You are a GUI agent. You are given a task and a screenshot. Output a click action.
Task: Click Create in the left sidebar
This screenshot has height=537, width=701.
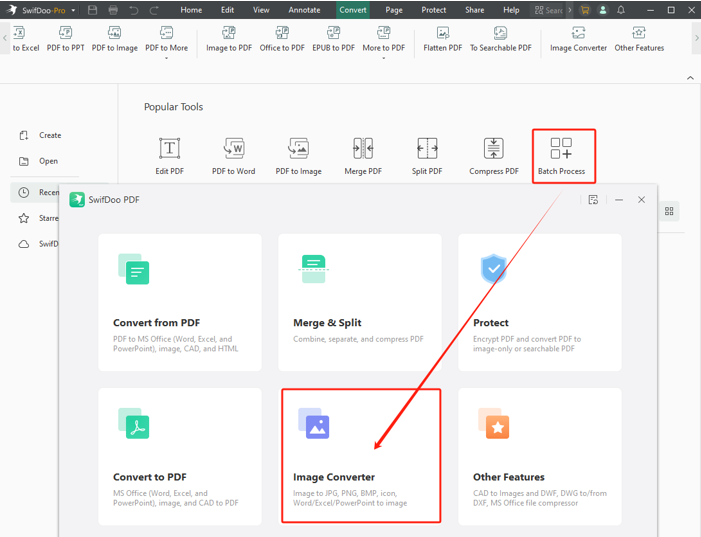[x=40, y=135]
